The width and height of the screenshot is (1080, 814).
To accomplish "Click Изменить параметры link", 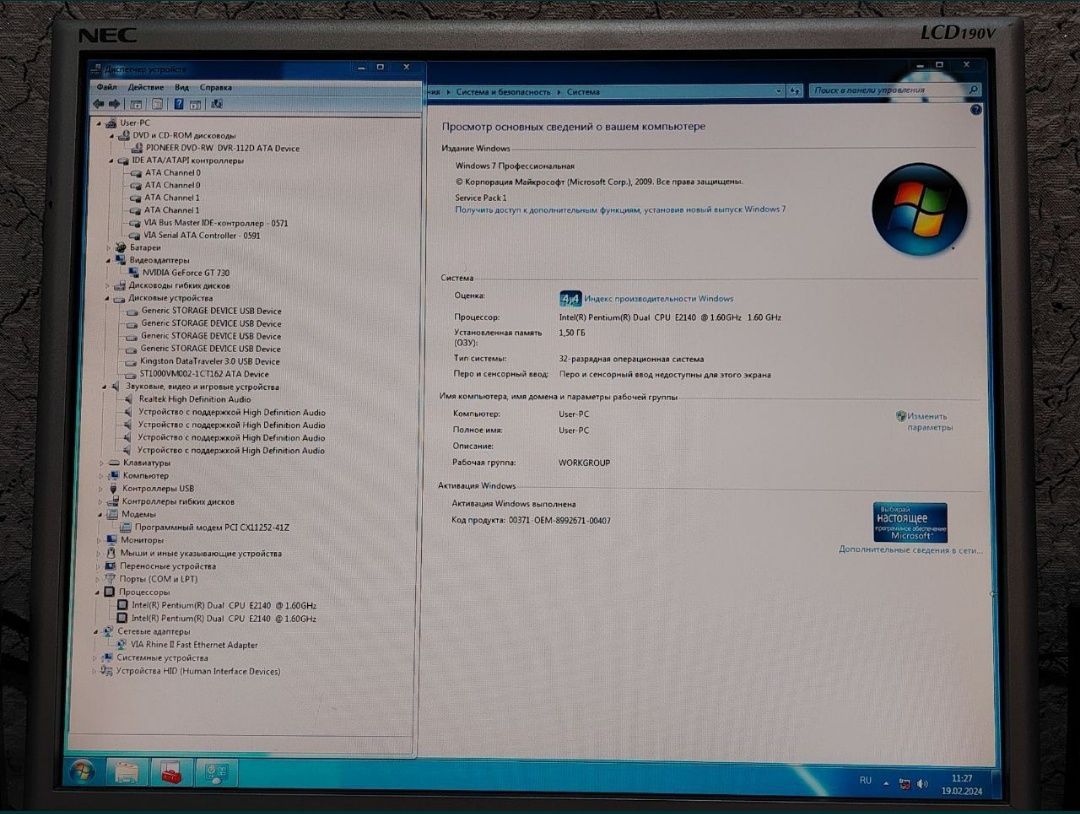I will coord(930,421).
